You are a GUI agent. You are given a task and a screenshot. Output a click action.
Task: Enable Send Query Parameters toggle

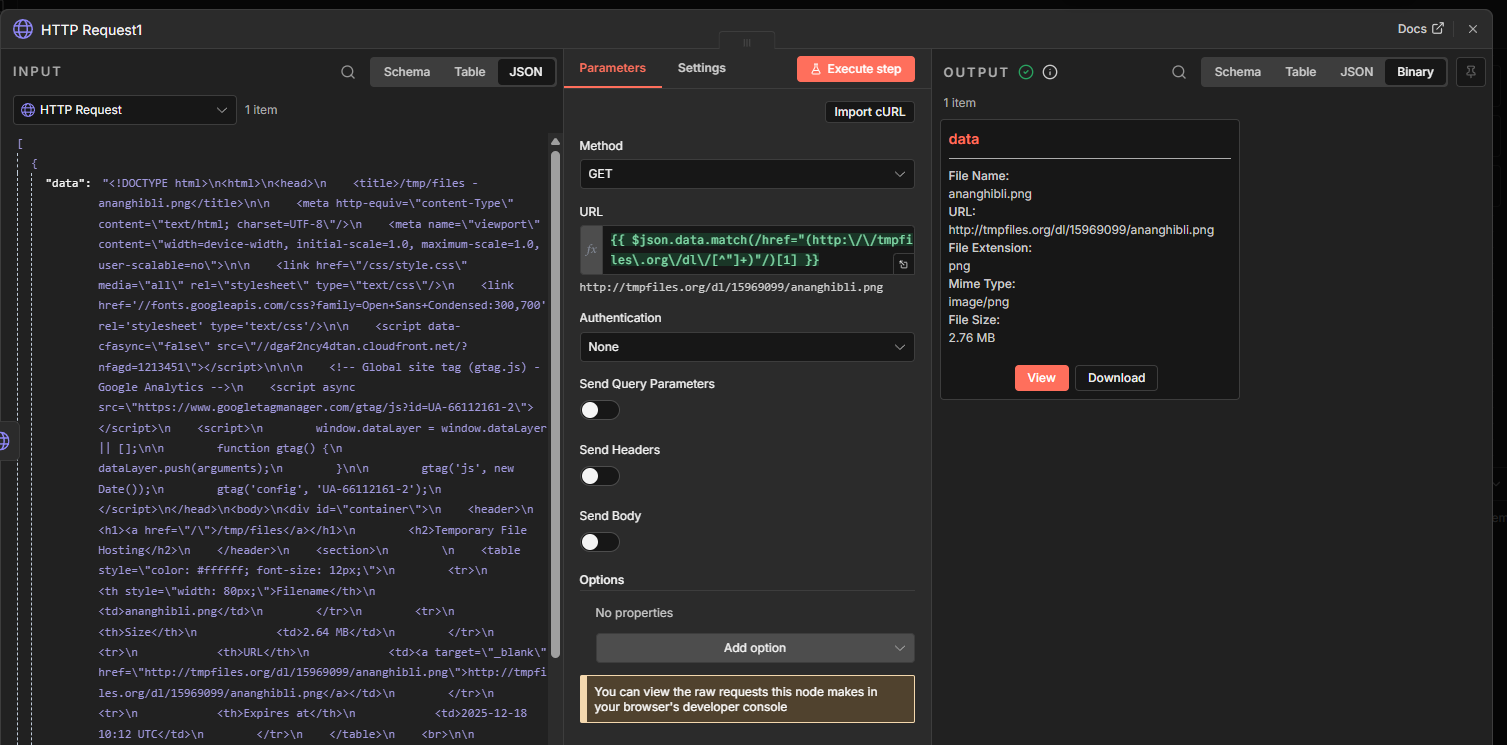point(599,410)
